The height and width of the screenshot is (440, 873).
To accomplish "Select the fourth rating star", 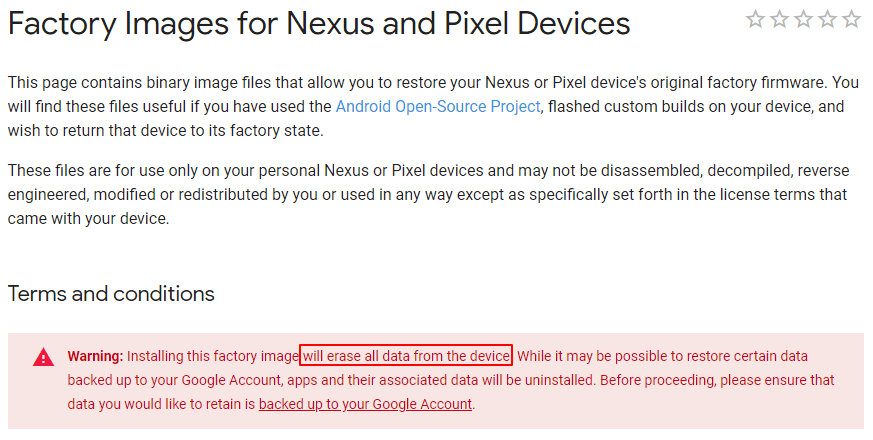I will click(827, 19).
